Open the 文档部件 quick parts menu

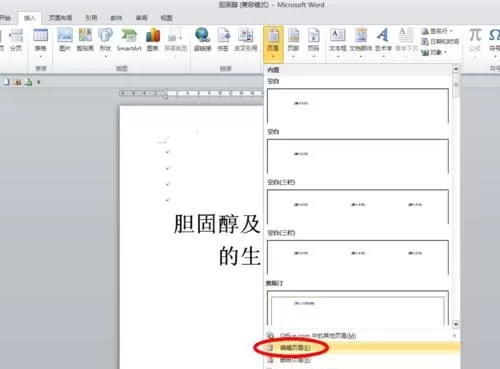[x=361, y=43]
